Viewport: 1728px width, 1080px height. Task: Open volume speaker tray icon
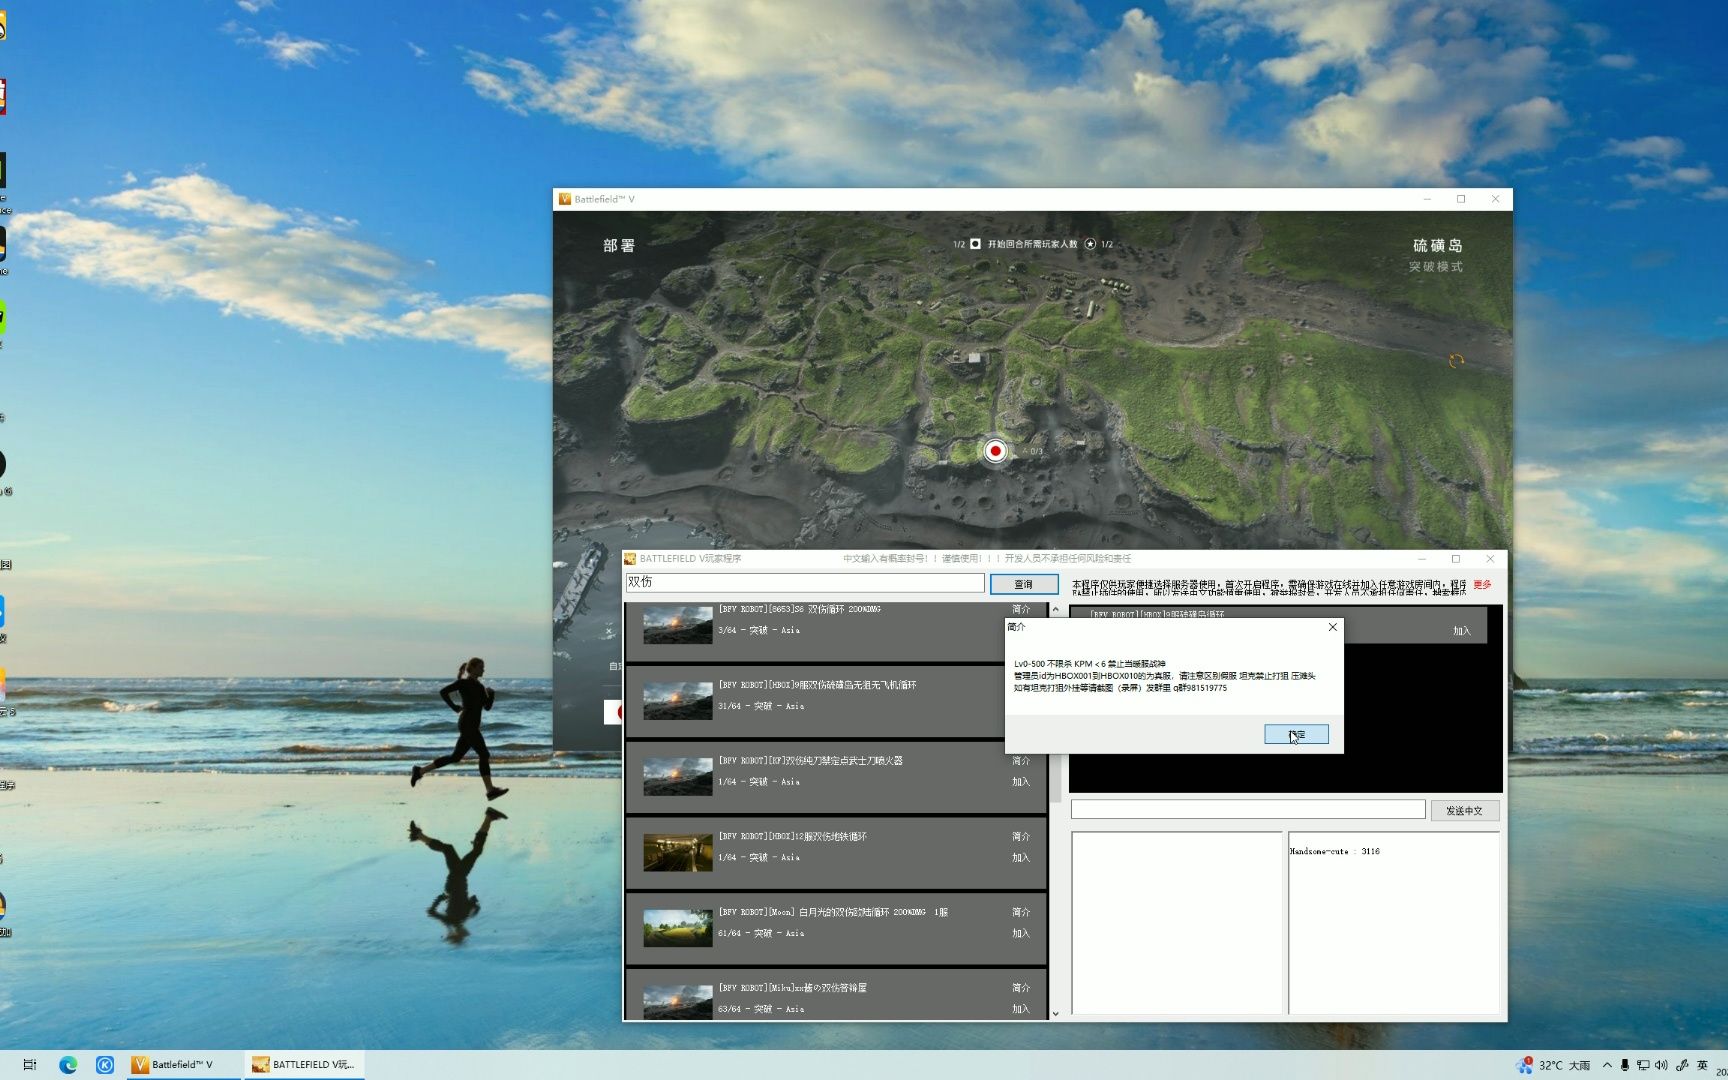tap(1662, 1065)
